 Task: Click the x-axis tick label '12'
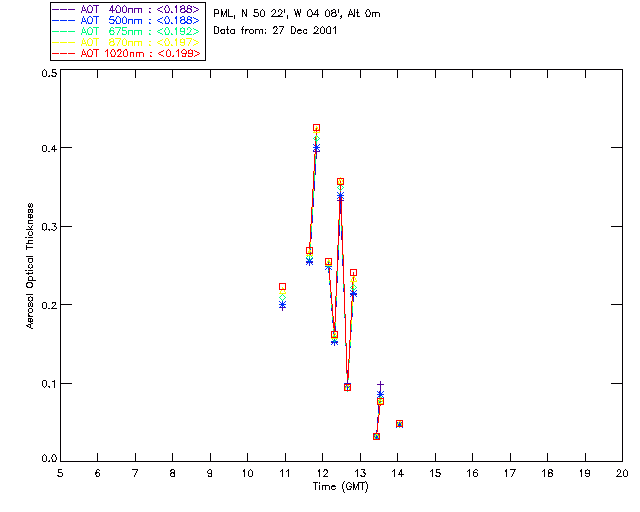(322, 473)
